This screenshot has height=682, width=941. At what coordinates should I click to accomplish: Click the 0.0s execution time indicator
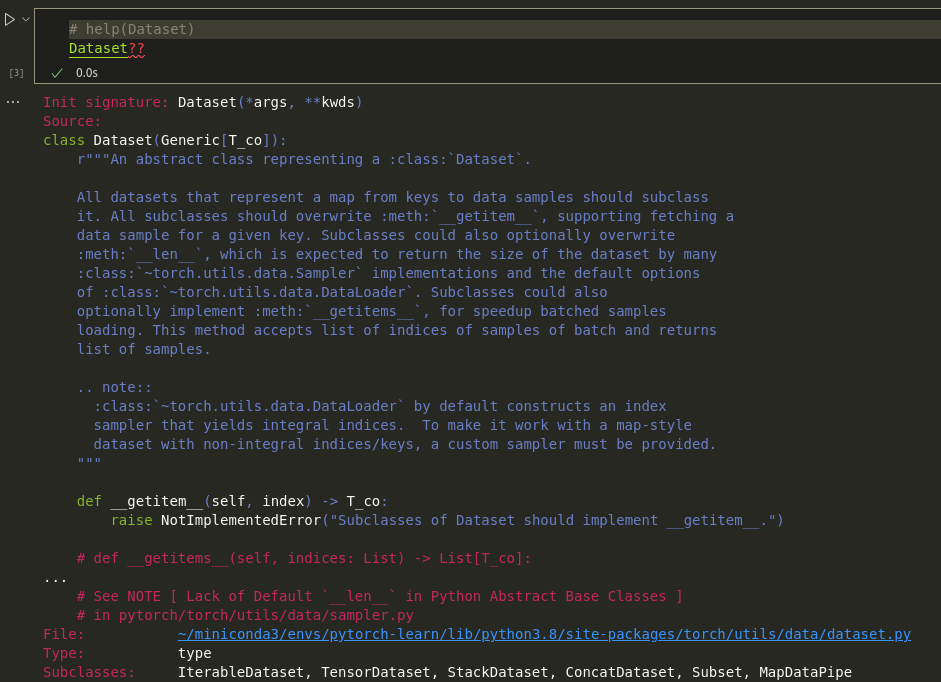point(87,73)
